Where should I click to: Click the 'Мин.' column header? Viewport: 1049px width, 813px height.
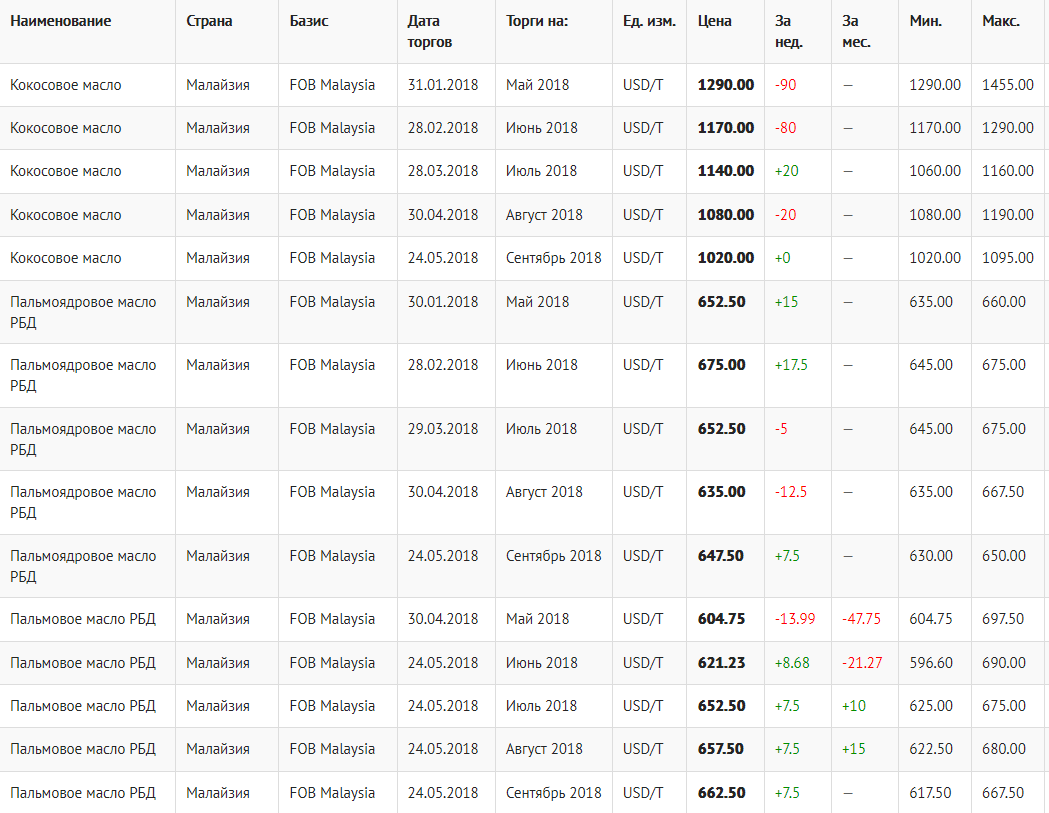tap(925, 21)
